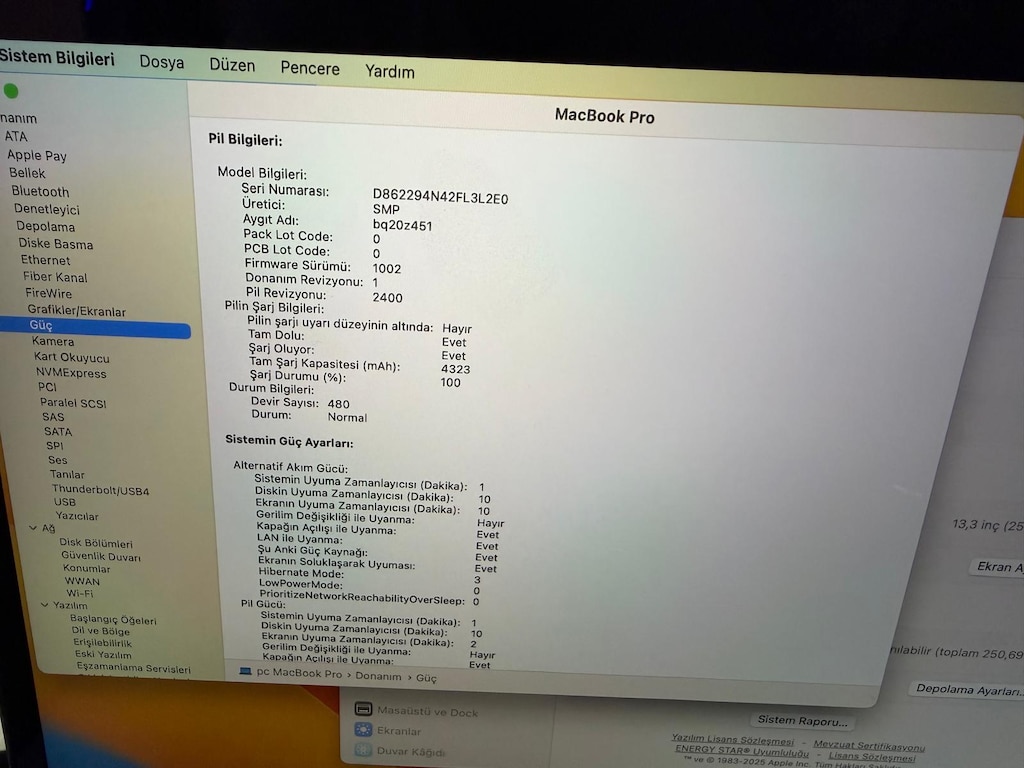
Task: Select Kart Okuyucu in the sidebar
Action: [x=72, y=357]
